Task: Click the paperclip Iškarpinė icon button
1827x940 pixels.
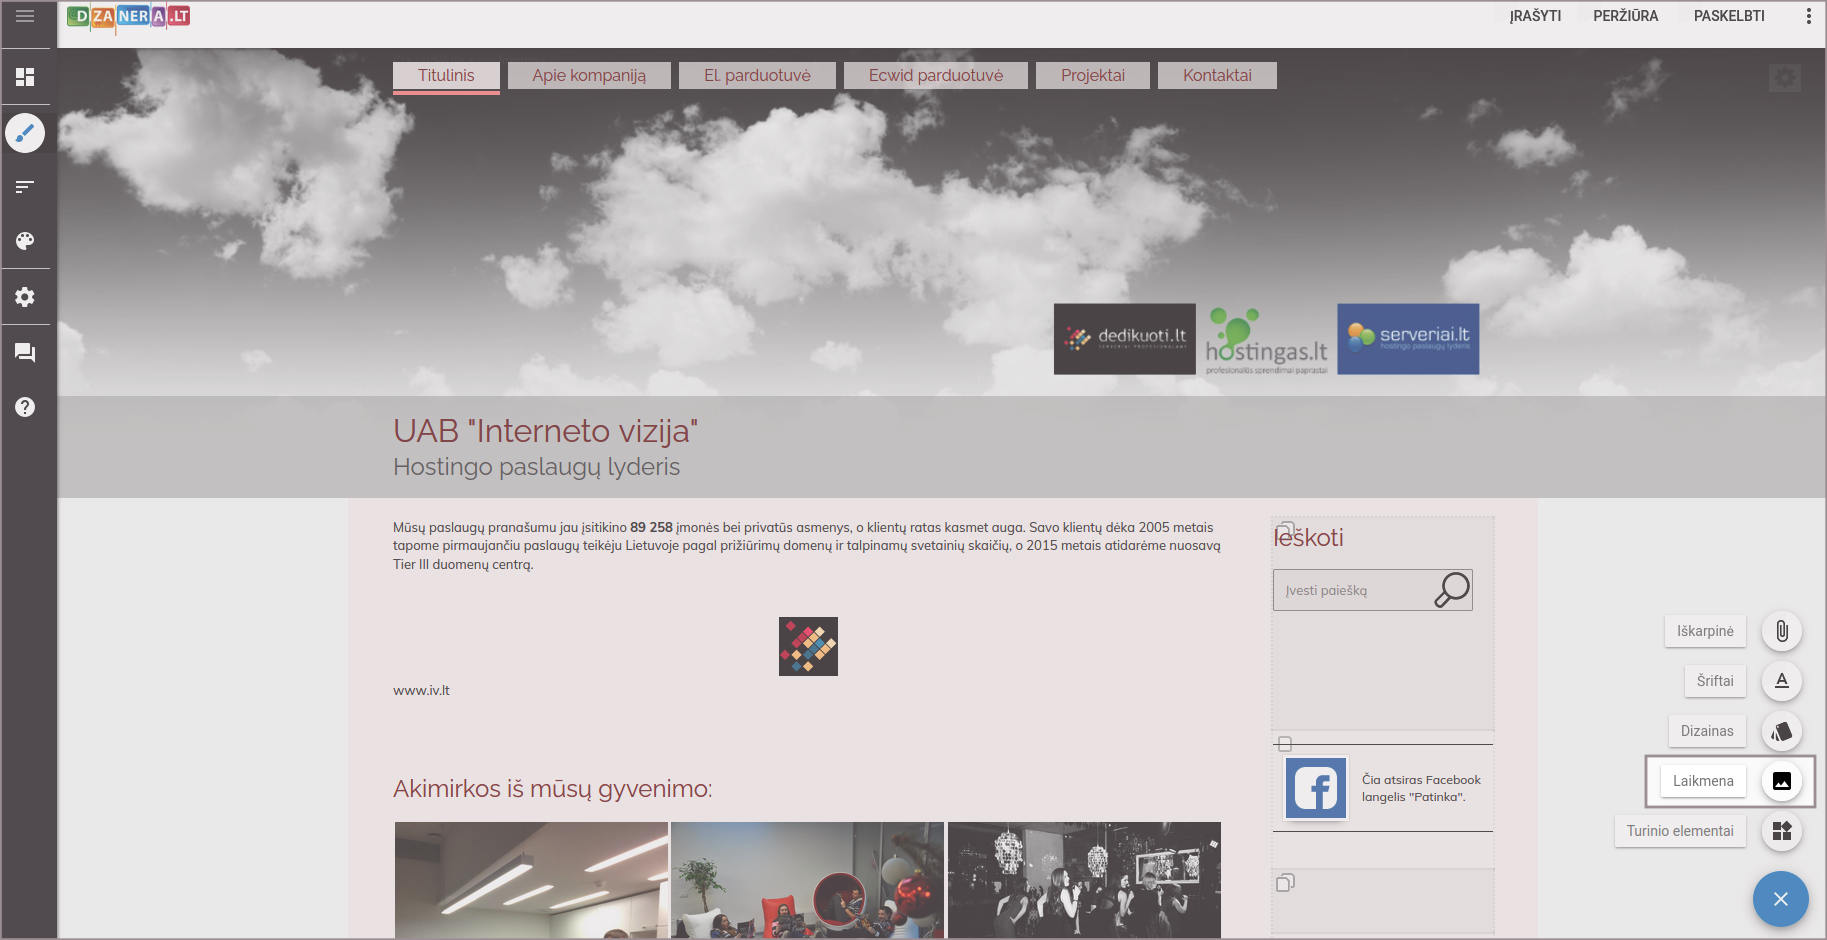Action: 1782,631
